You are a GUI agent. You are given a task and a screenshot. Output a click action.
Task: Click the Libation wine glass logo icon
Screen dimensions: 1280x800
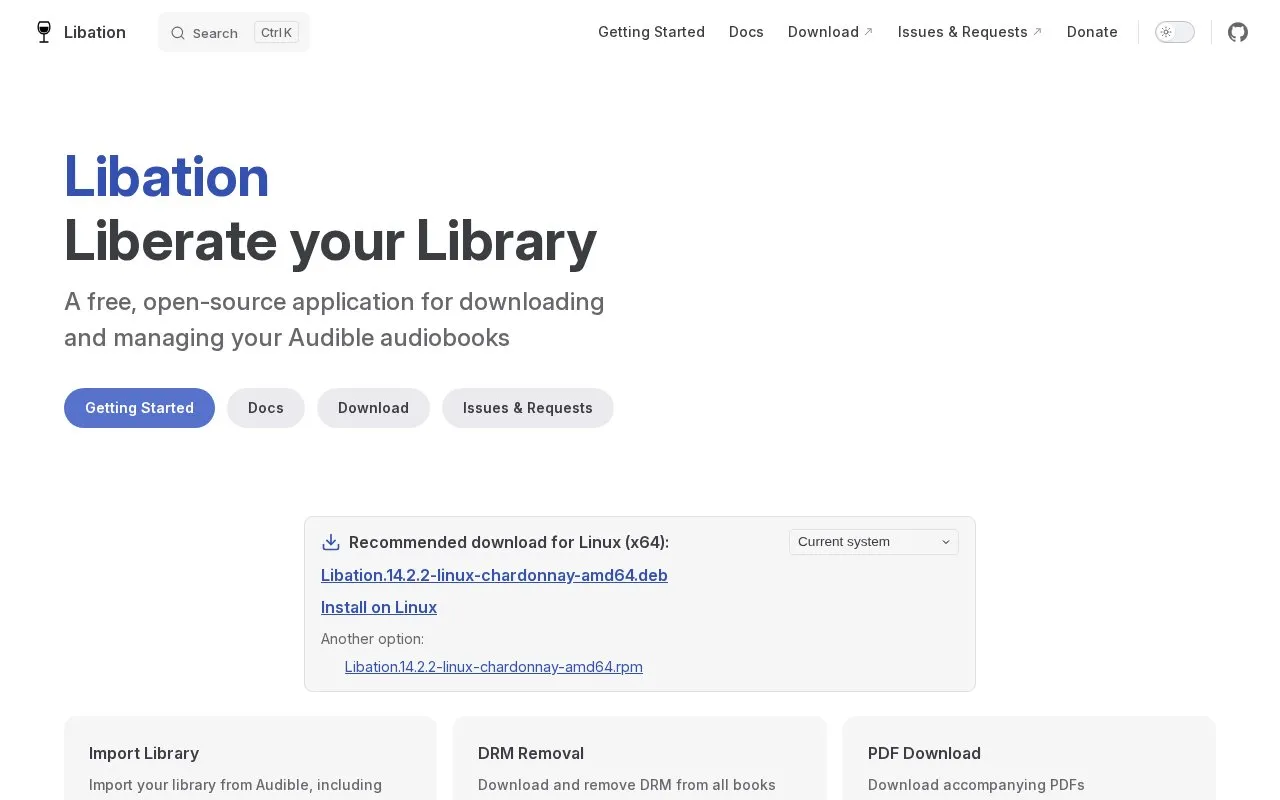[43, 32]
